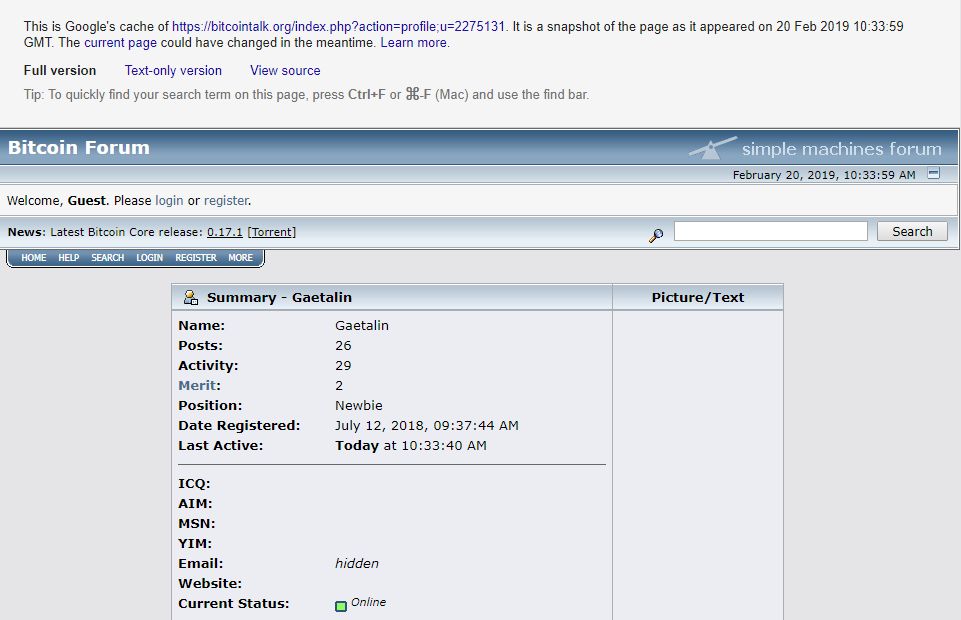Focus the forum search input field
This screenshot has height=620, width=961.
(771, 232)
